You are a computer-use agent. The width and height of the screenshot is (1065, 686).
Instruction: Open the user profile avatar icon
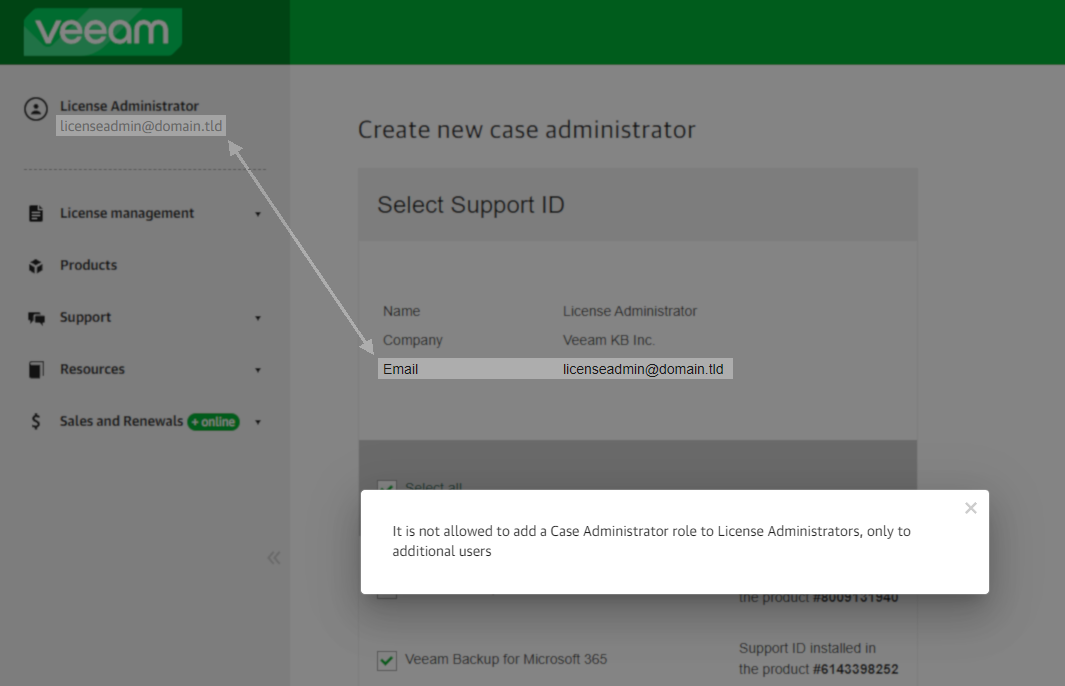click(36, 109)
